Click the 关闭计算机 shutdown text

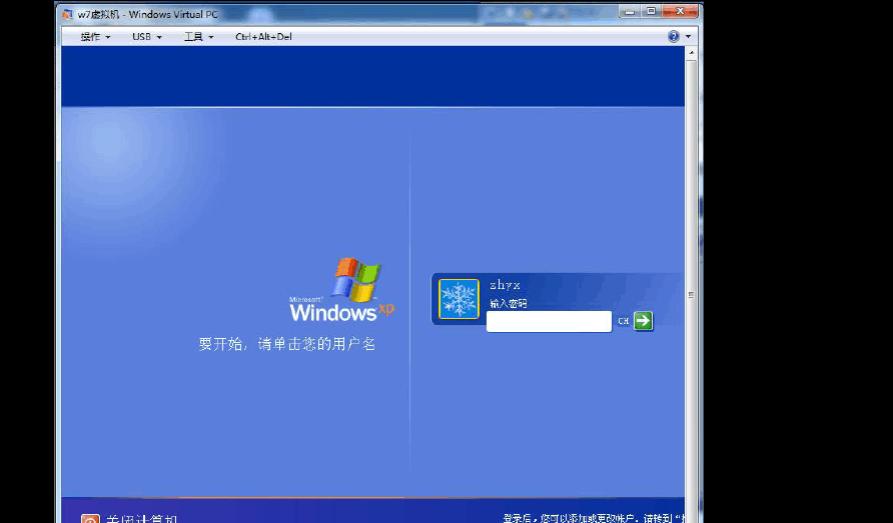click(x=142, y=519)
